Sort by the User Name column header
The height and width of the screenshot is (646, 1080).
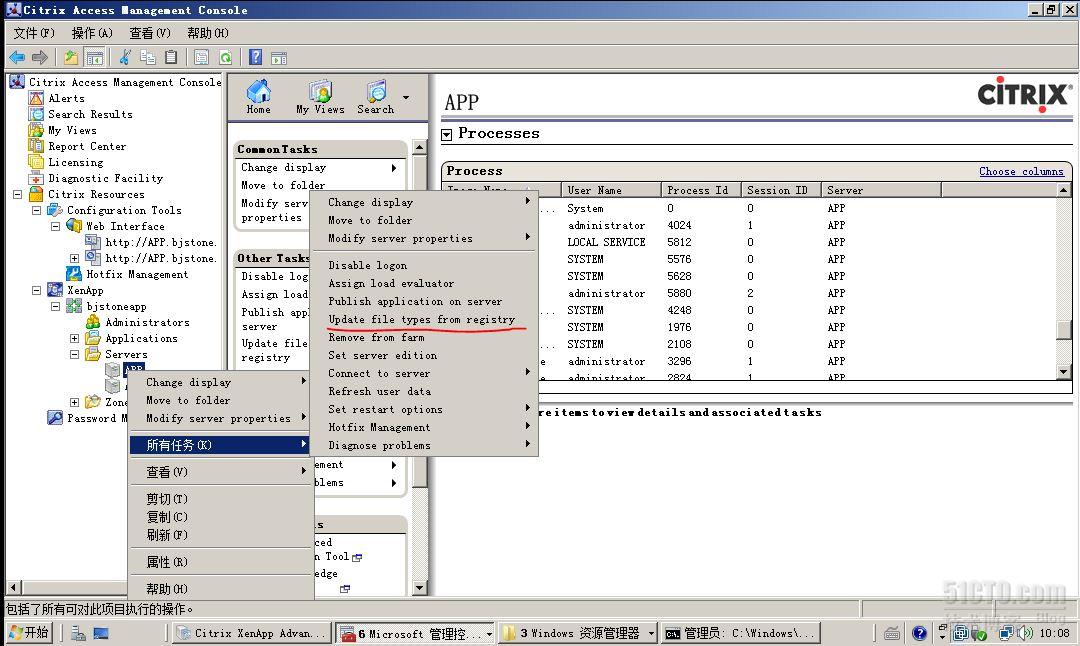click(x=612, y=190)
